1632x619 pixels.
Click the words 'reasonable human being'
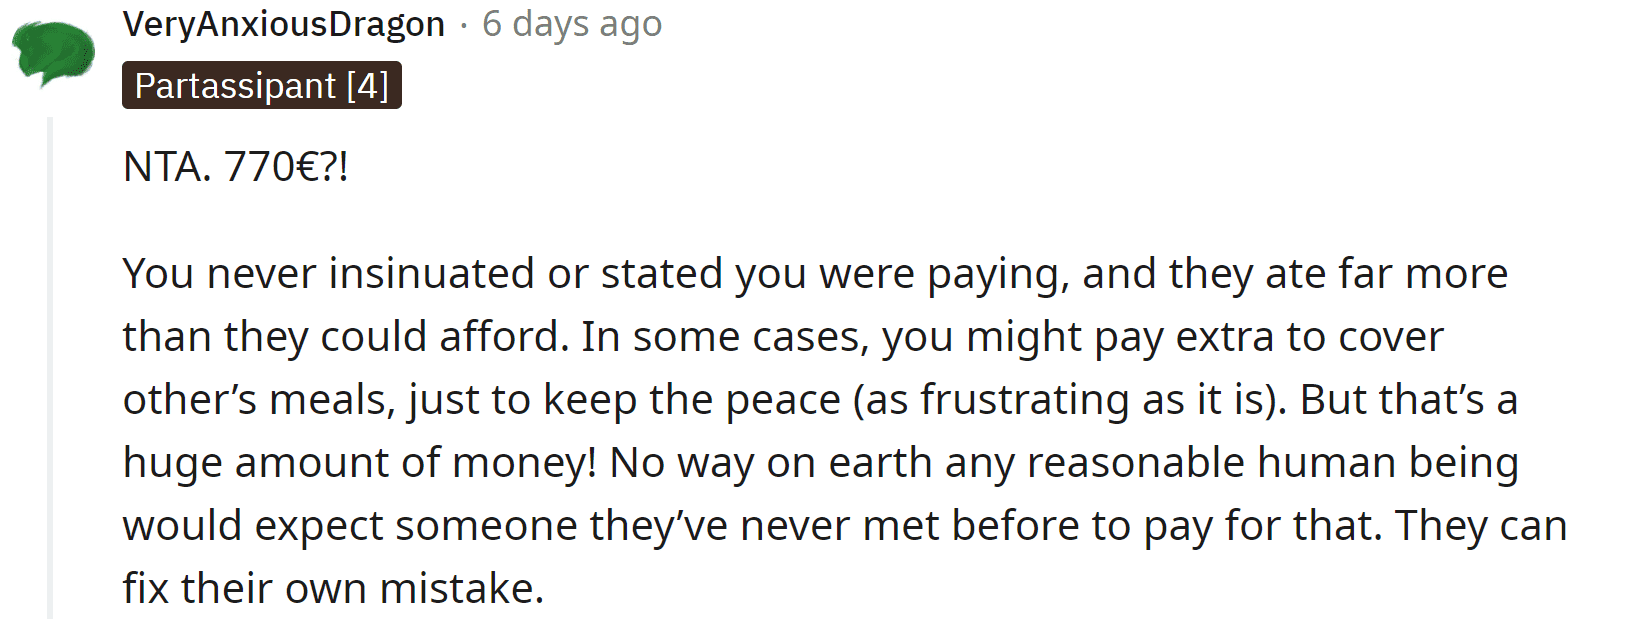click(x=1273, y=463)
